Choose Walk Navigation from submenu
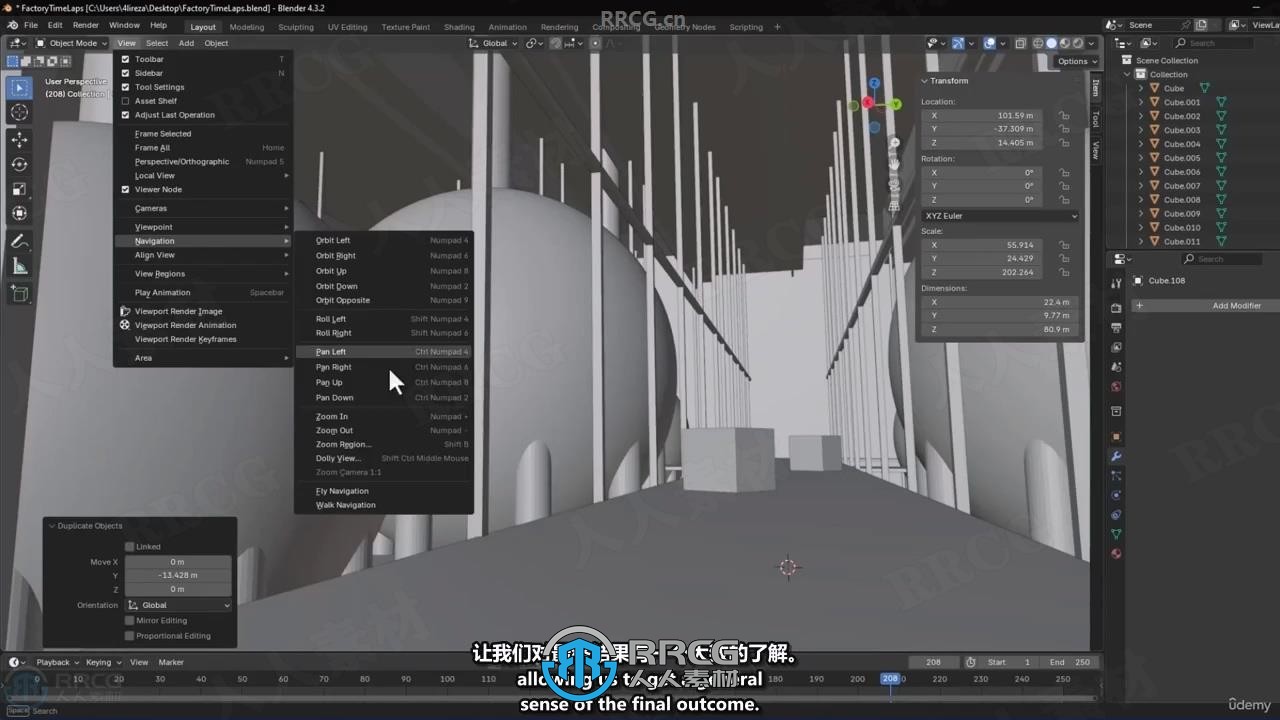The width and height of the screenshot is (1280, 720). click(384, 505)
